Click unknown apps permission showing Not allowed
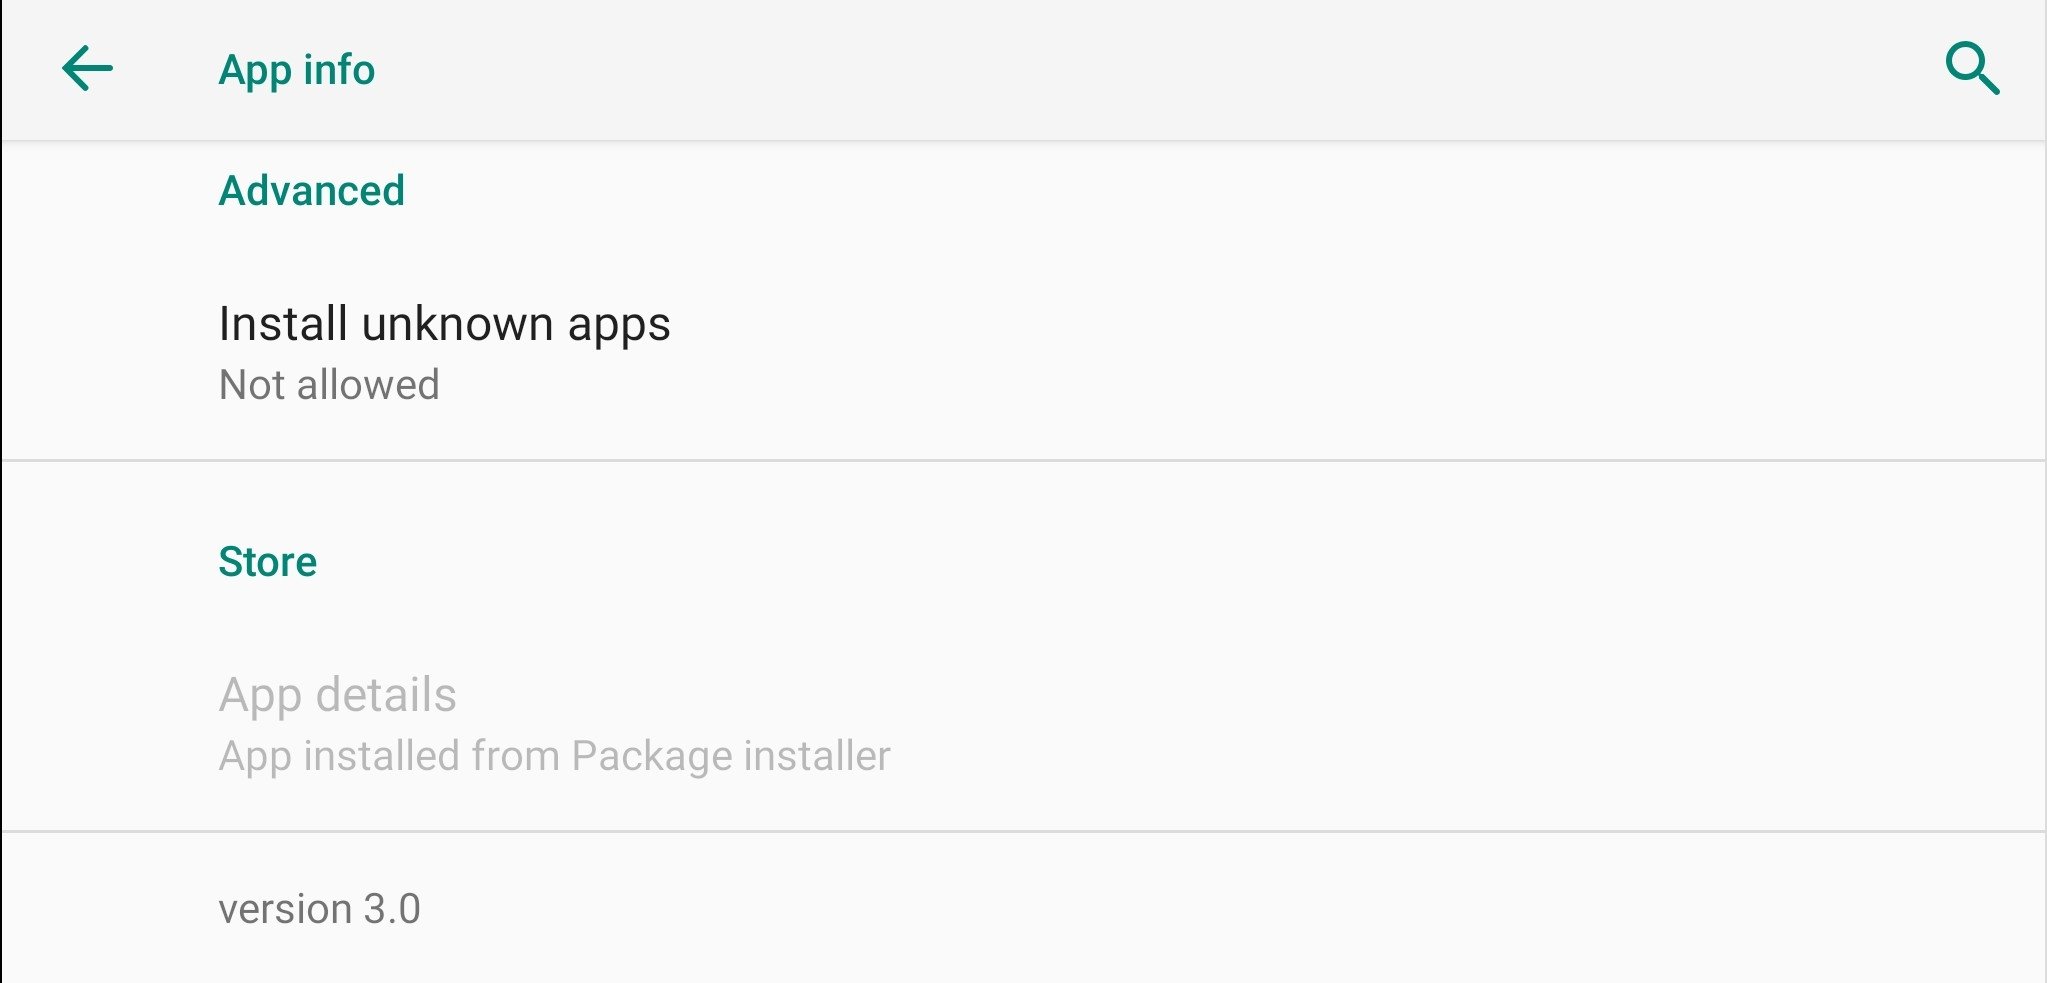2047x983 pixels. pyautogui.click(x=1023, y=353)
